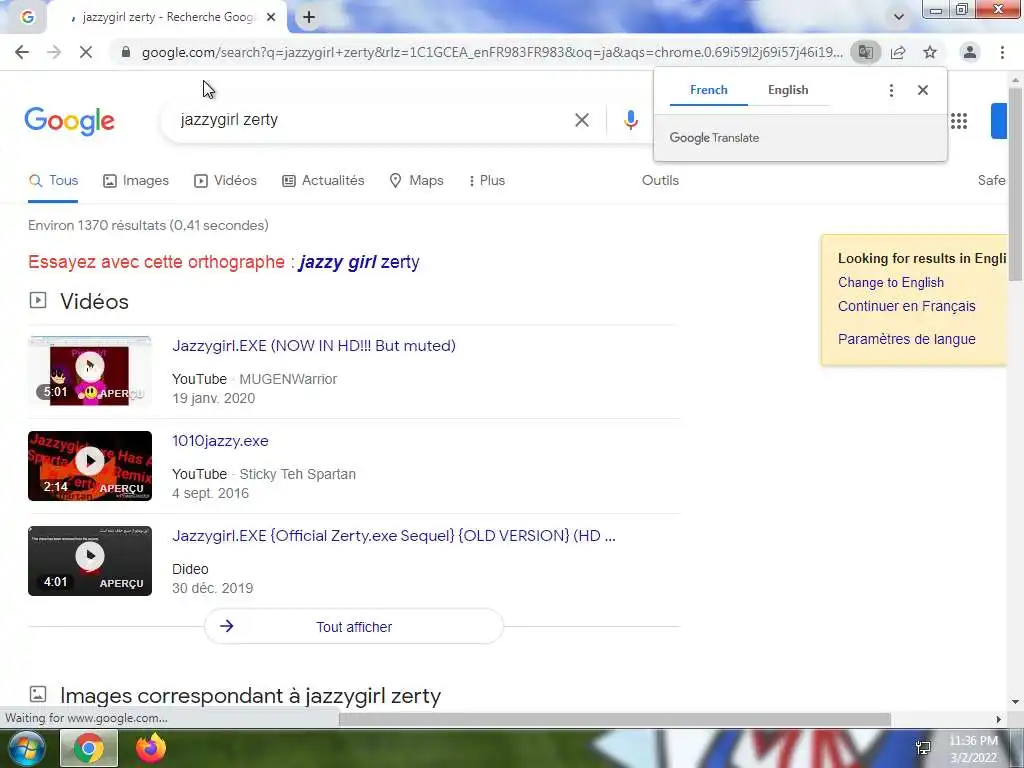This screenshot has width=1024, height=768.
Task: Click the forward navigation arrow
Action: [54, 52]
